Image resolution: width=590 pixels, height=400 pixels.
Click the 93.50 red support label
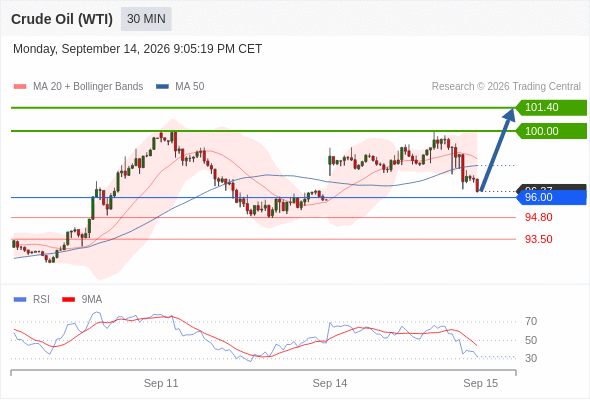pos(538,239)
